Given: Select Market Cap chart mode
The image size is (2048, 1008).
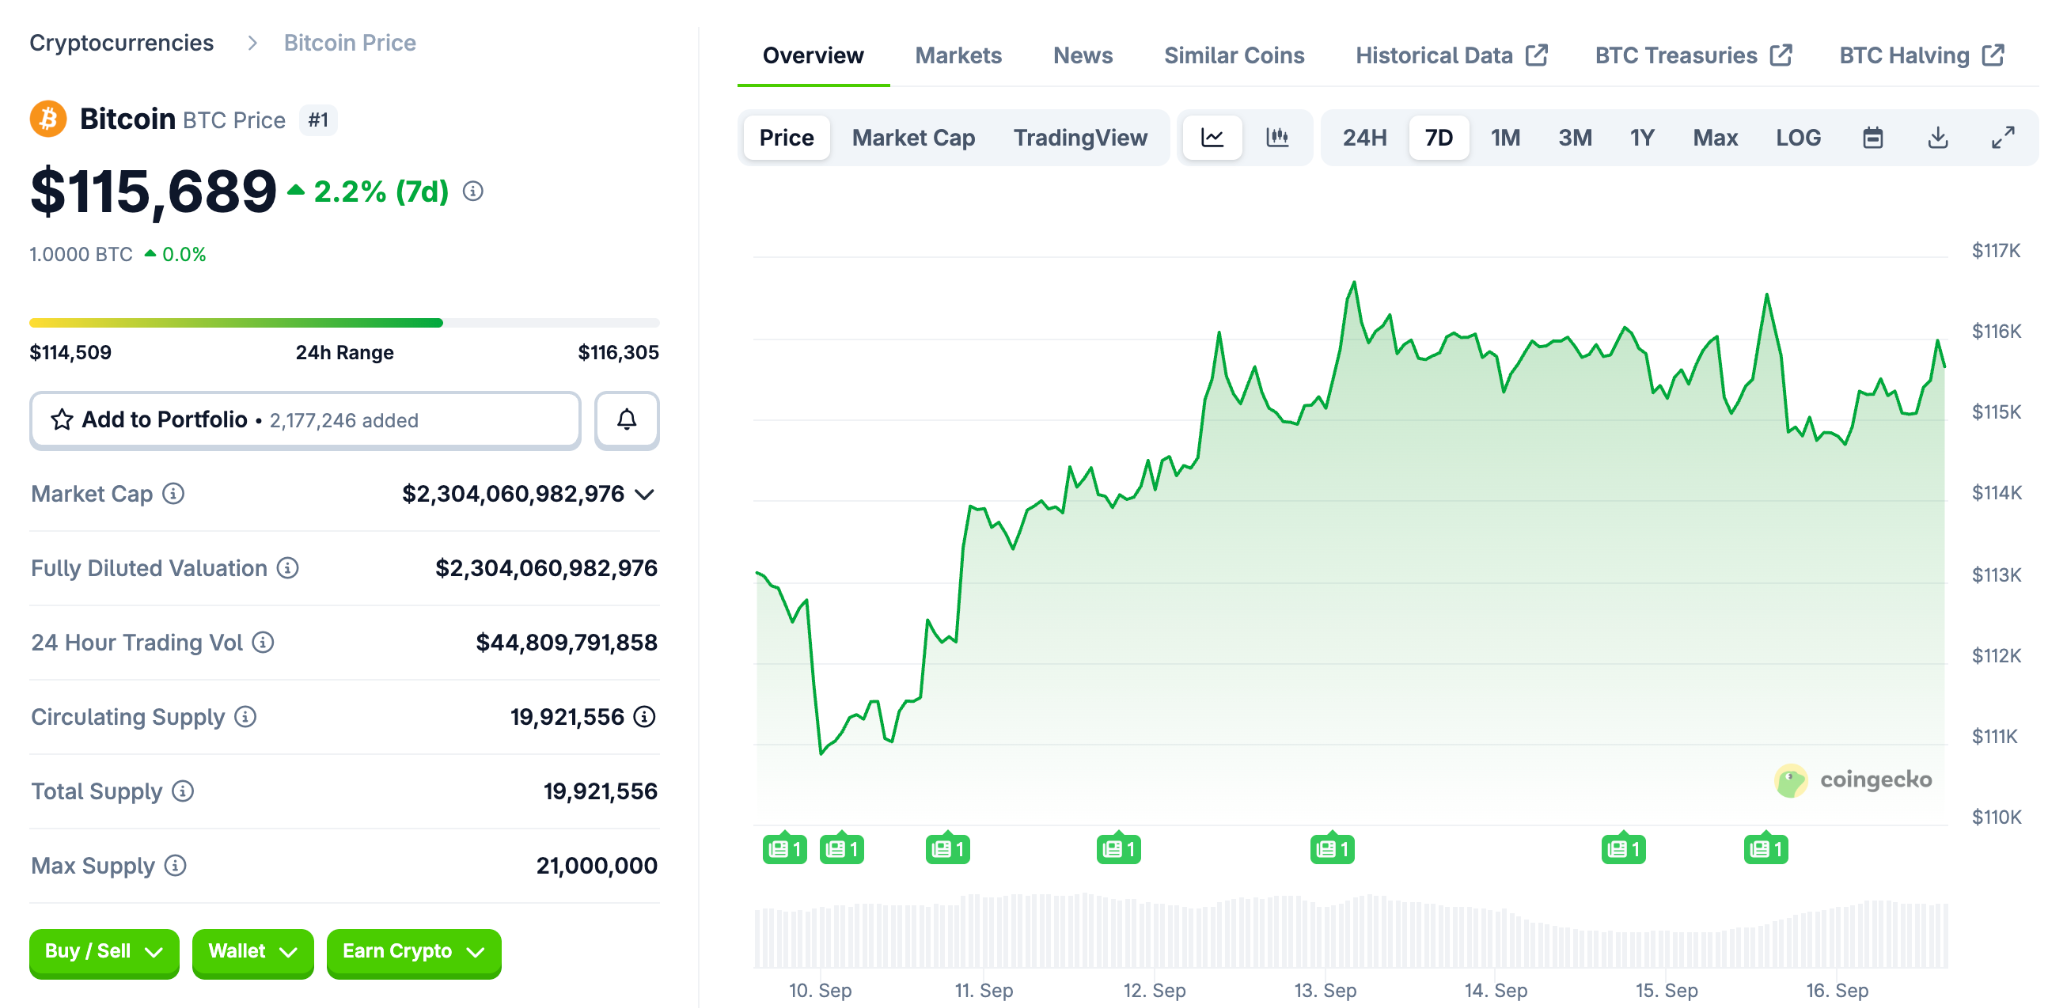Looking at the screenshot, I should pyautogui.click(x=914, y=138).
